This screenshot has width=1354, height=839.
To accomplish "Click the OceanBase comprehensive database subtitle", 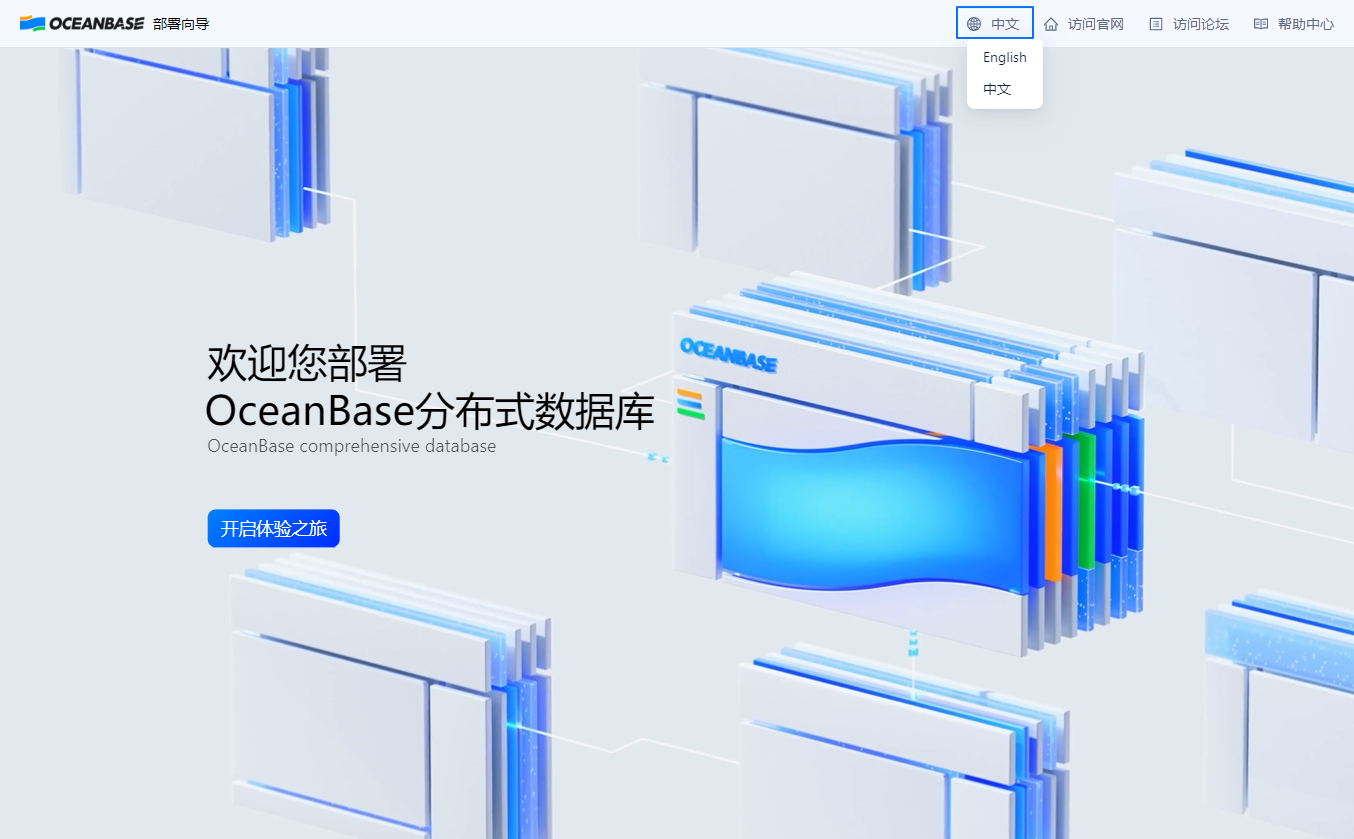I will point(350,446).
